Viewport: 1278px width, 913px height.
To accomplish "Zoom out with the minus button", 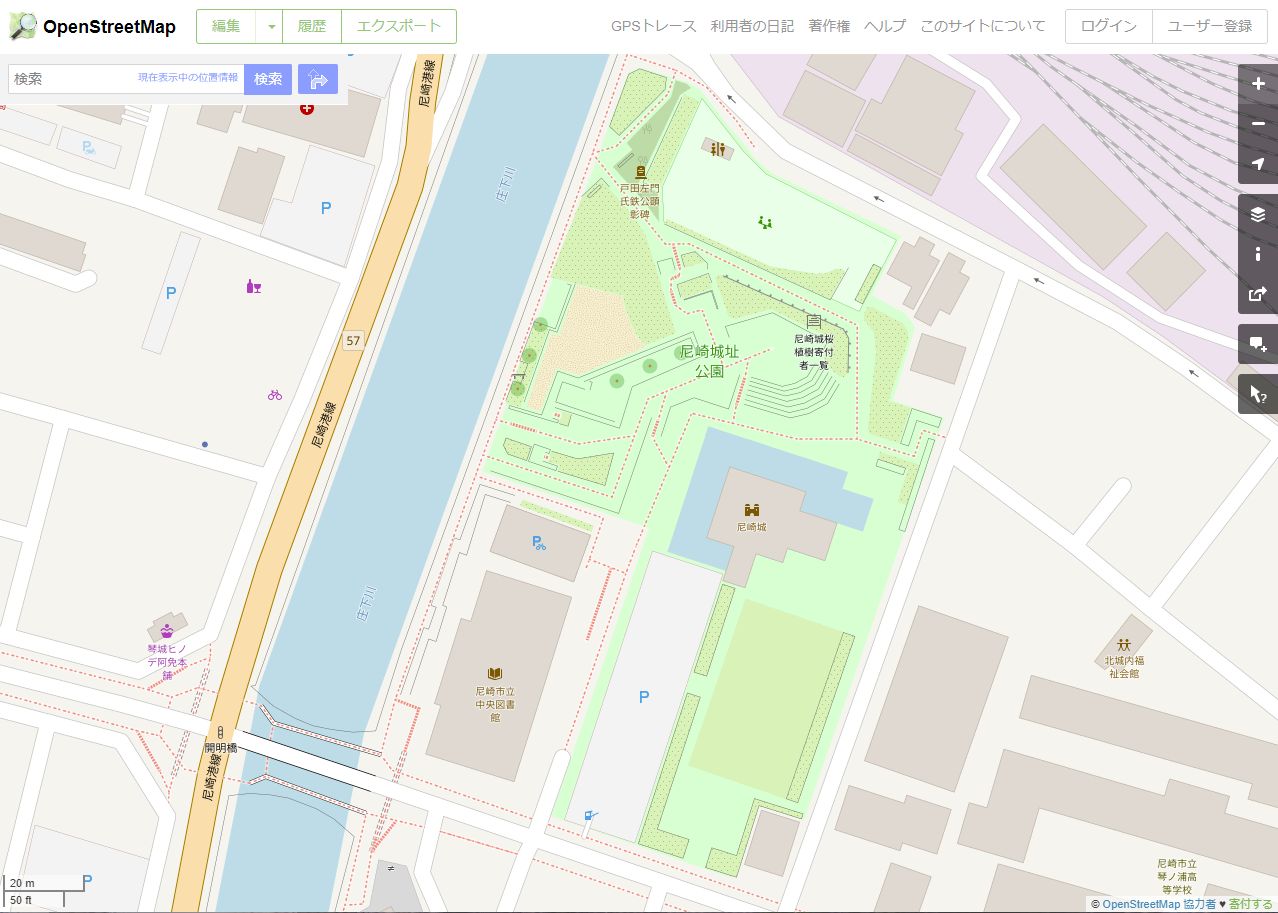I will [x=1258, y=125].
